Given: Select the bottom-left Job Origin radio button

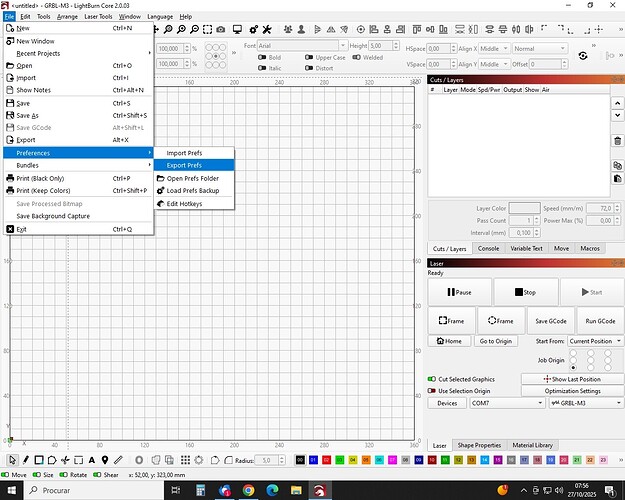Looking at the screenshot, I should coord(573,366).
